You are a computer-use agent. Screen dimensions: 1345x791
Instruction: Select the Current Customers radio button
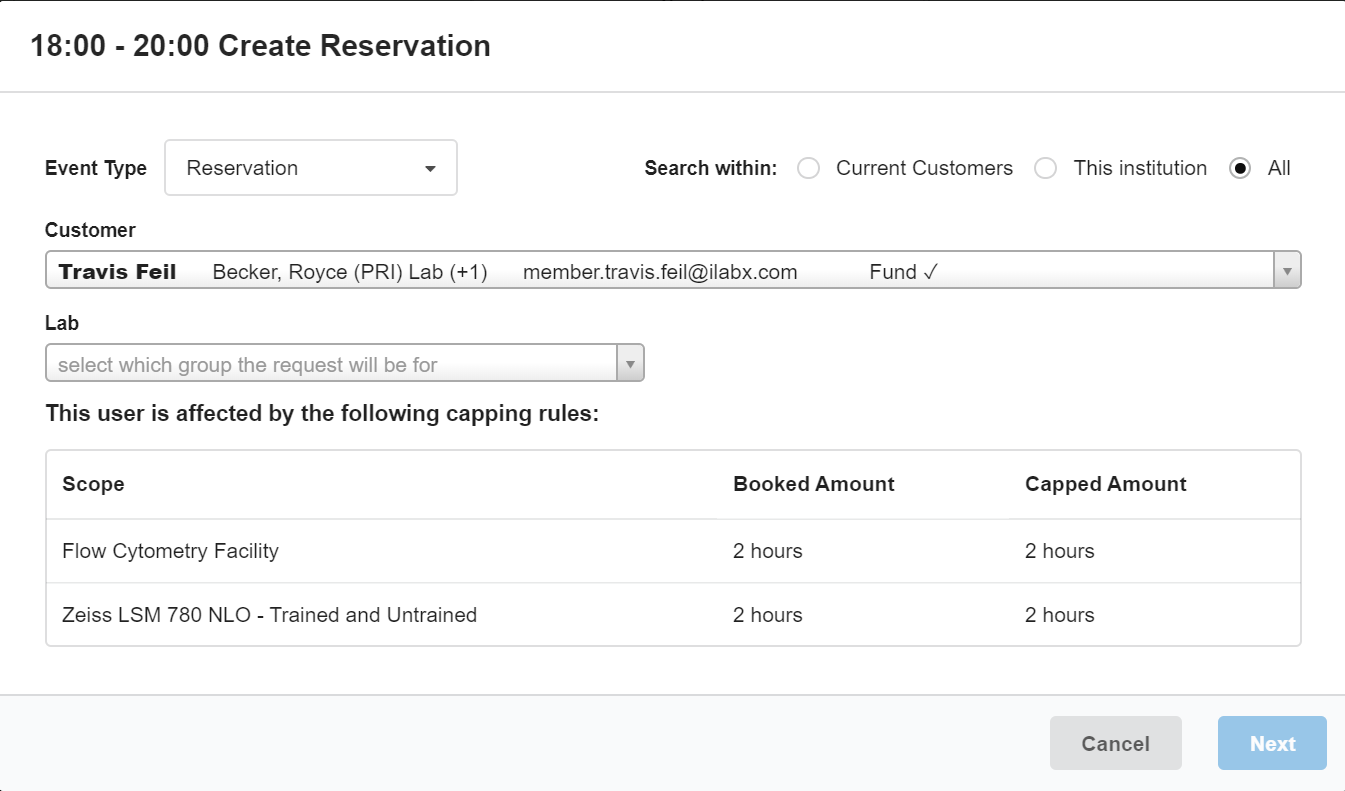click(809, 169)
